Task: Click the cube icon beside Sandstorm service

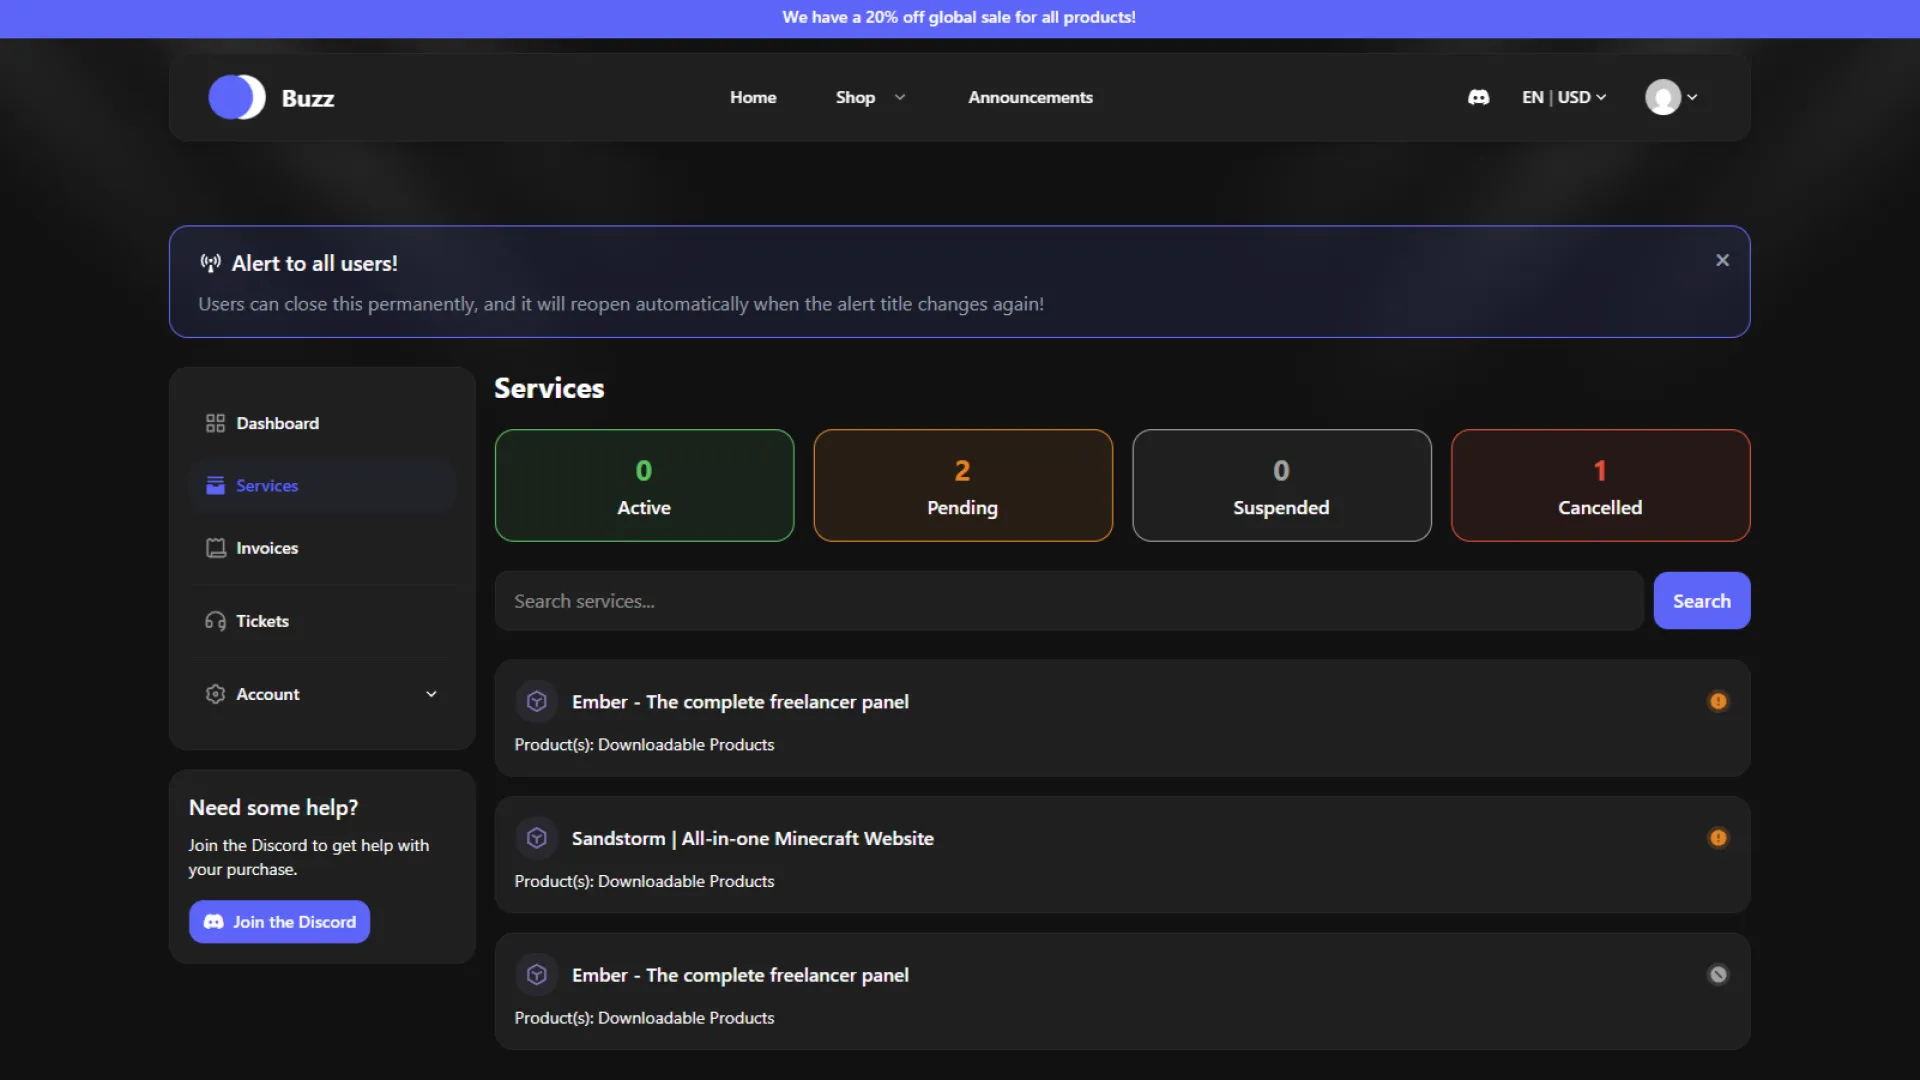Action: pos(537,838)
